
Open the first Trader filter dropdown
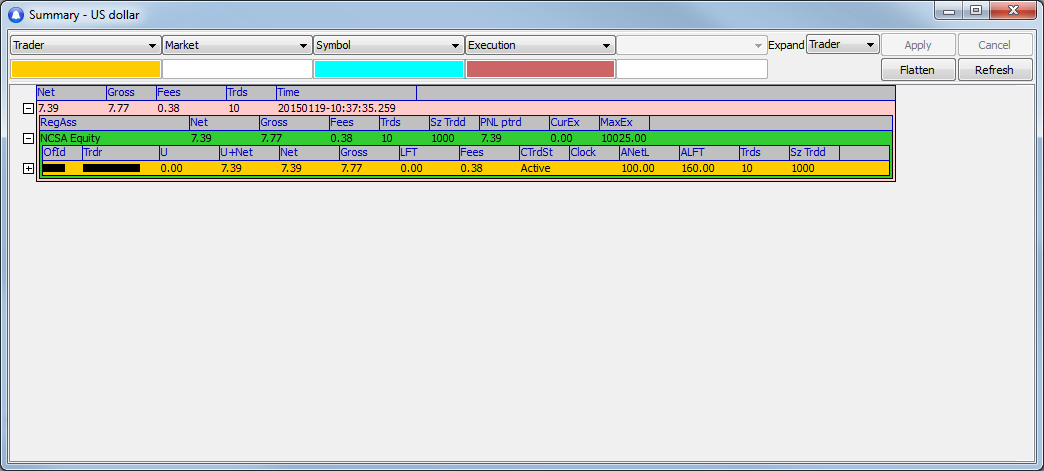click(x=85, y=45)
